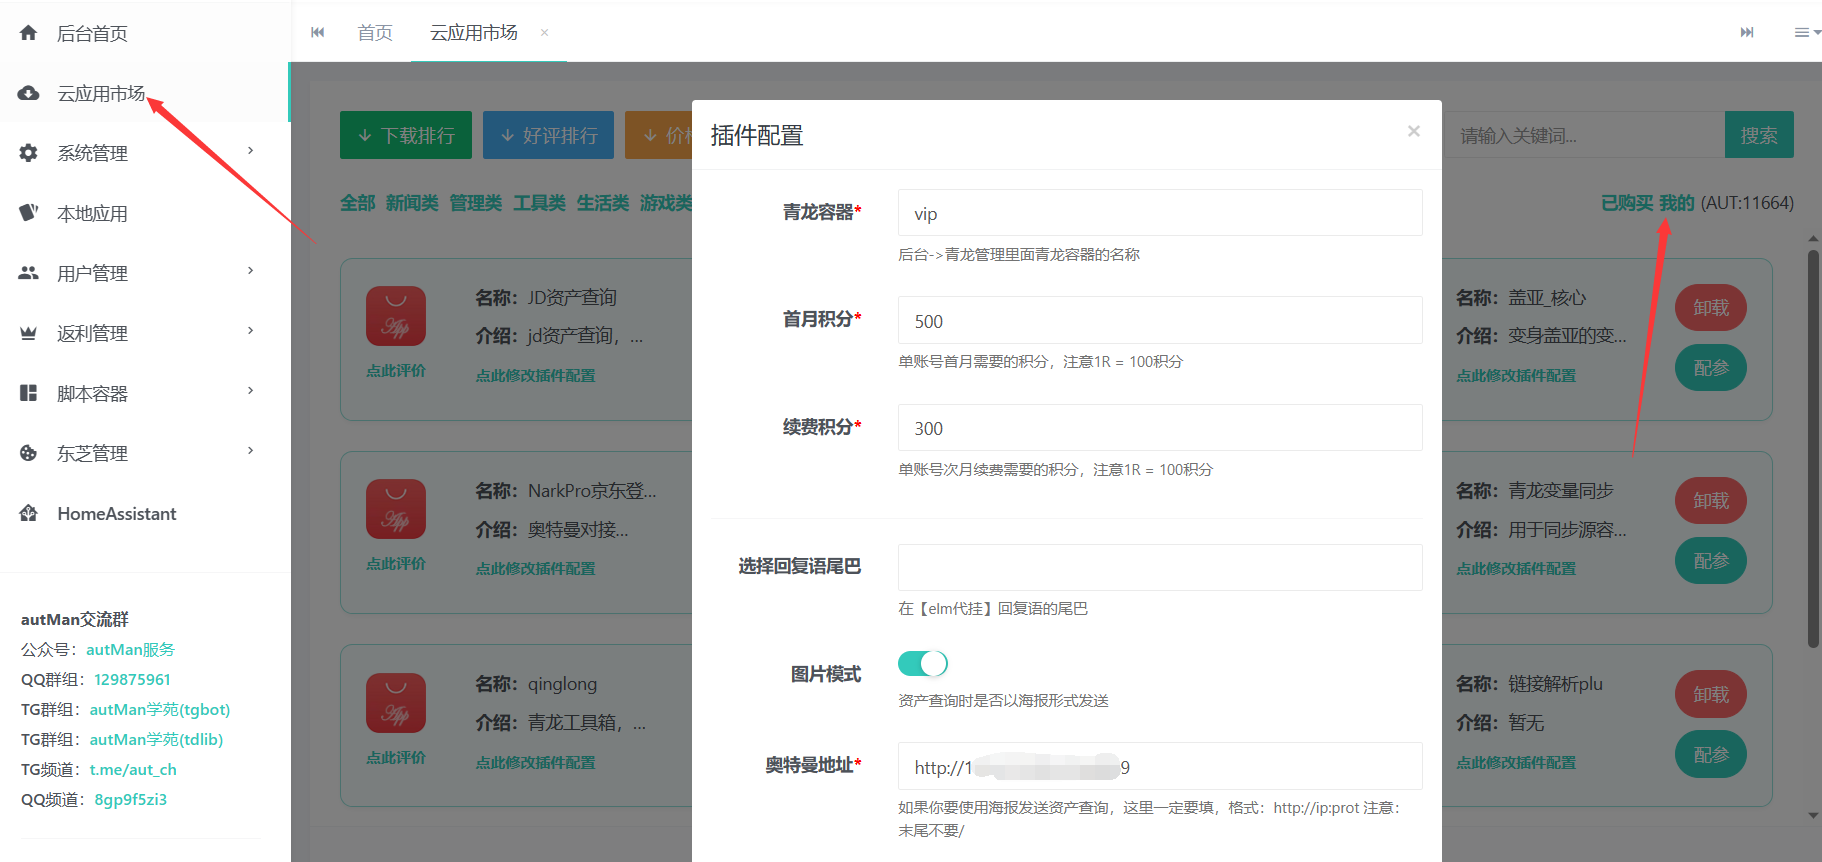Select the 云应用市场 tab
1822x862 pixels.
click(x=473, y=33)
